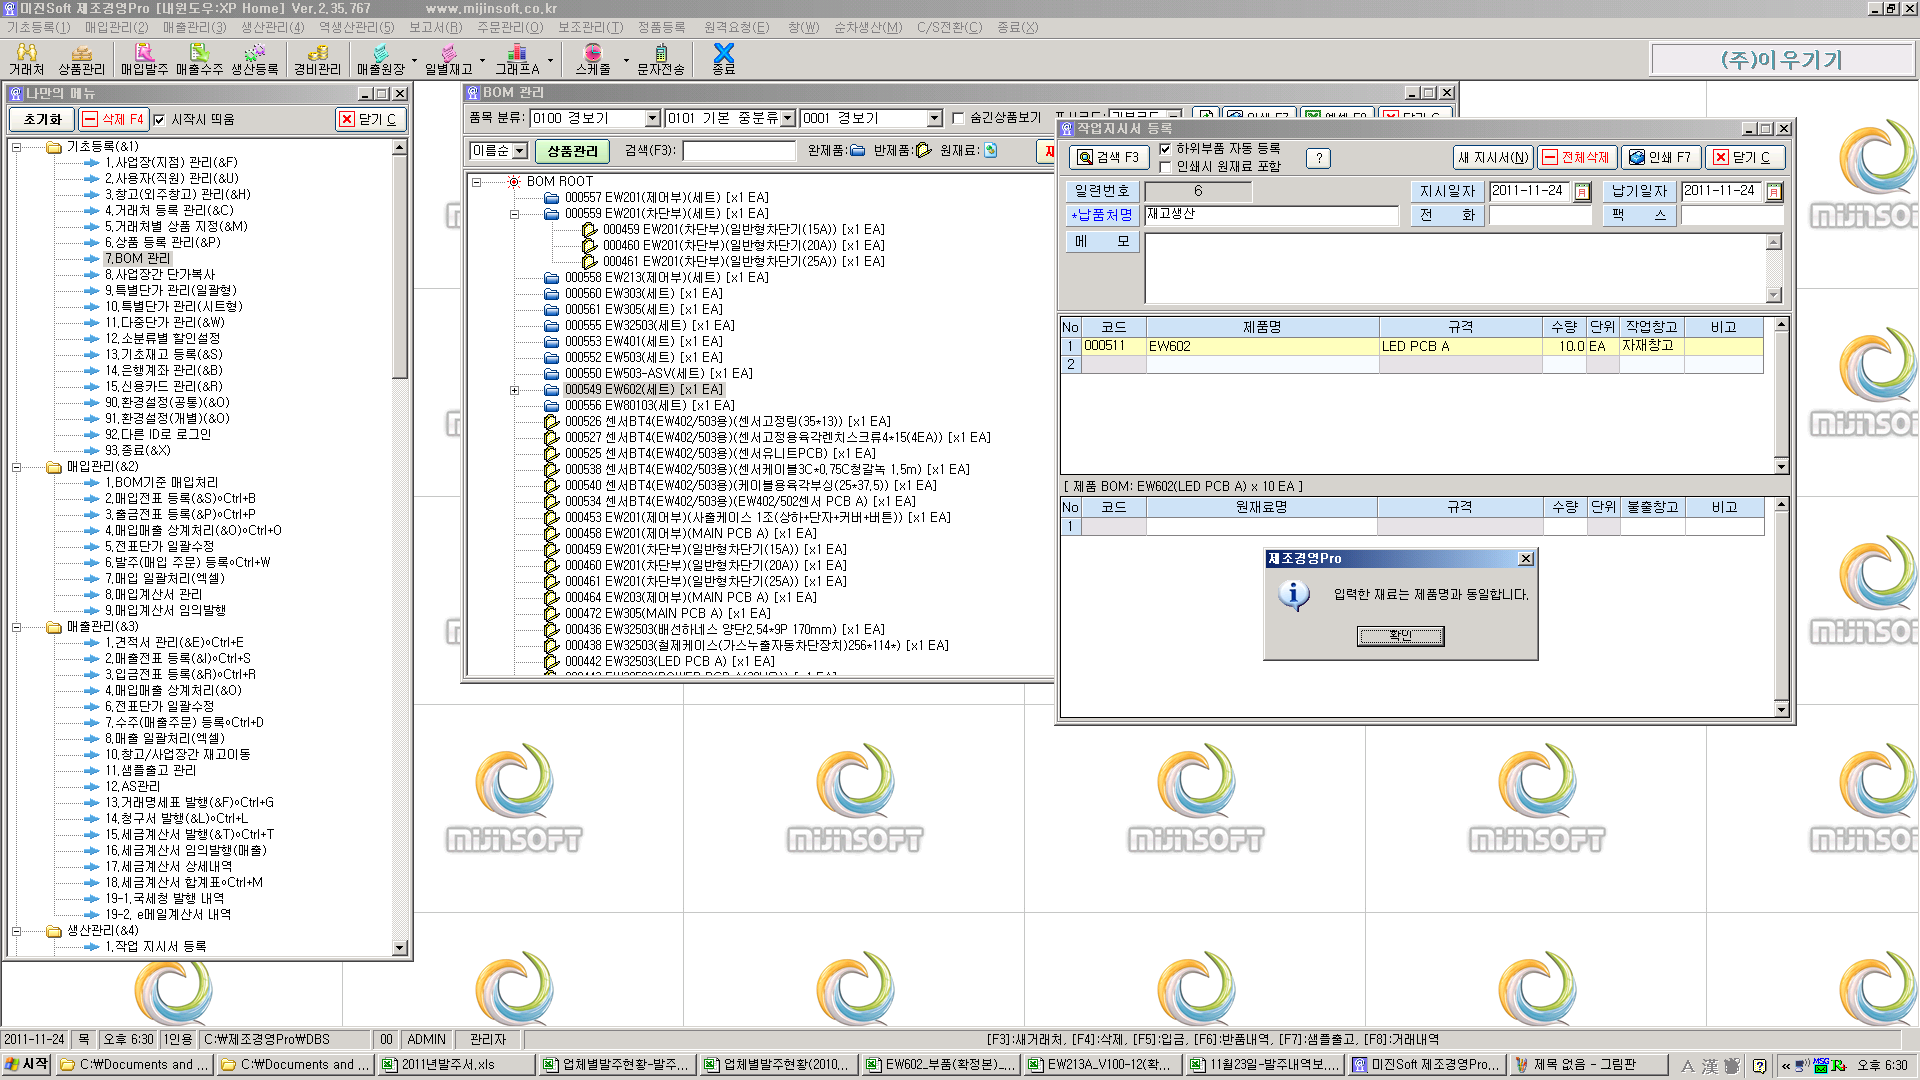Image resolution: width=1920 pixels, height=1080 pixels.
Task: Click the help question mark button
Action: pyautogui.click(x=1318, y=158)
